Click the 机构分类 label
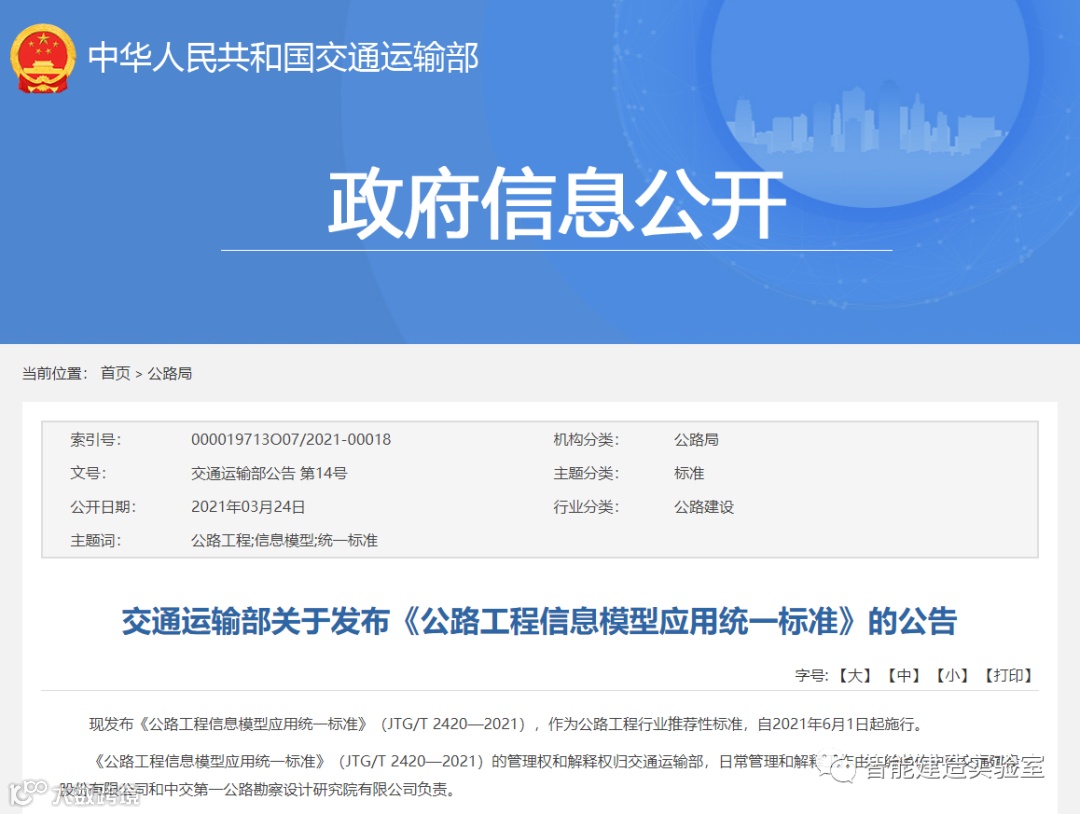 tap(586, 439)
